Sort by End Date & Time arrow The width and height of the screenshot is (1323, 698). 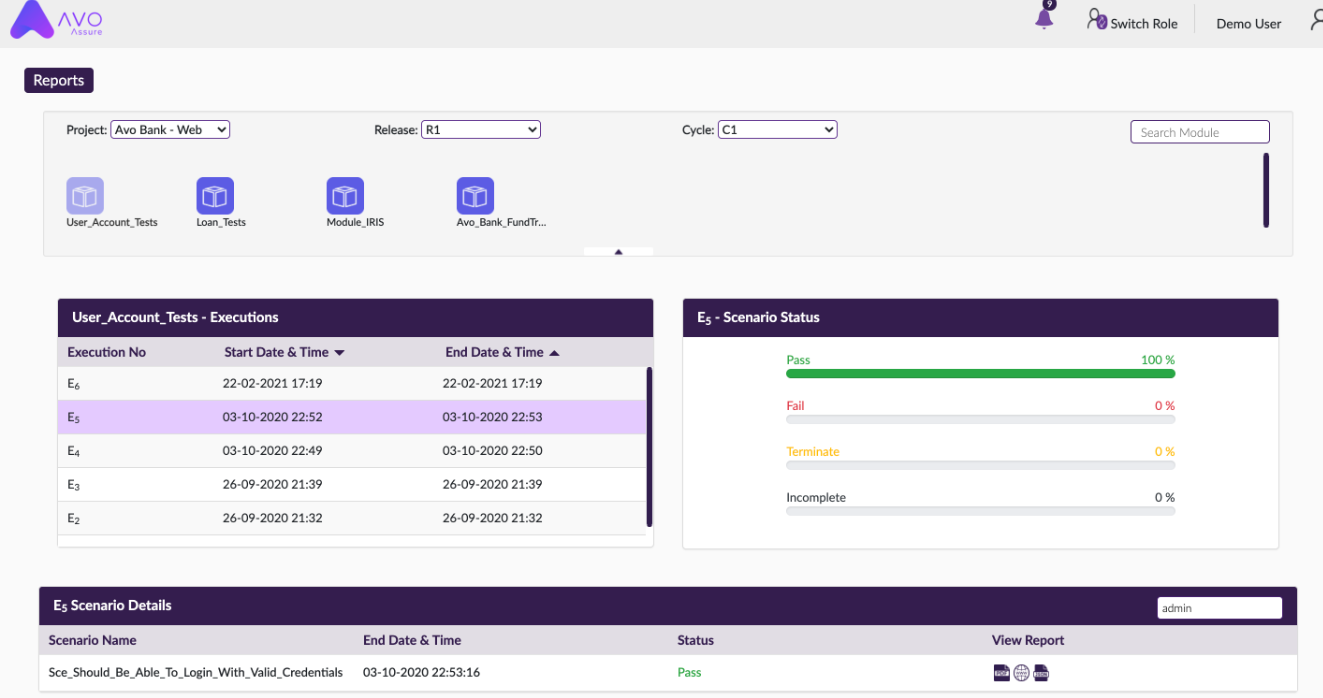coord(555,353)
